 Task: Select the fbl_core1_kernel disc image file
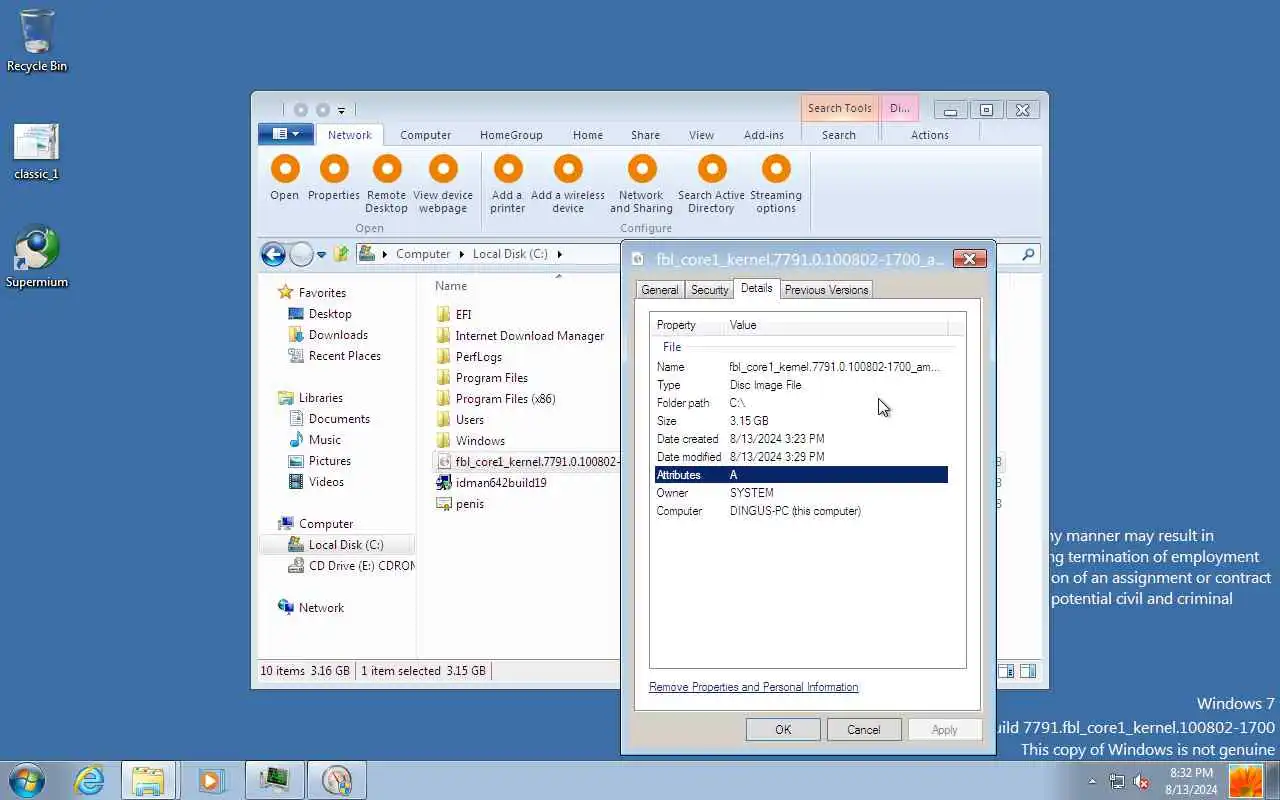pyautogui.click(x=528, y=461)
